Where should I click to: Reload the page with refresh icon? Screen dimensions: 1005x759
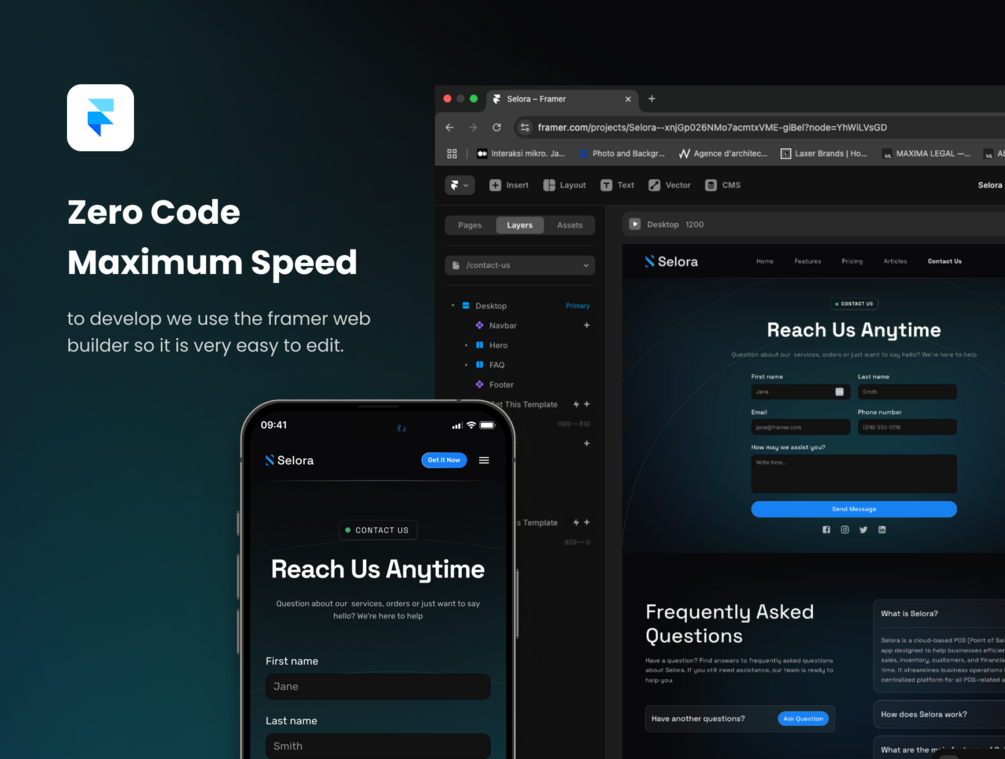click(x=497, y=128)
